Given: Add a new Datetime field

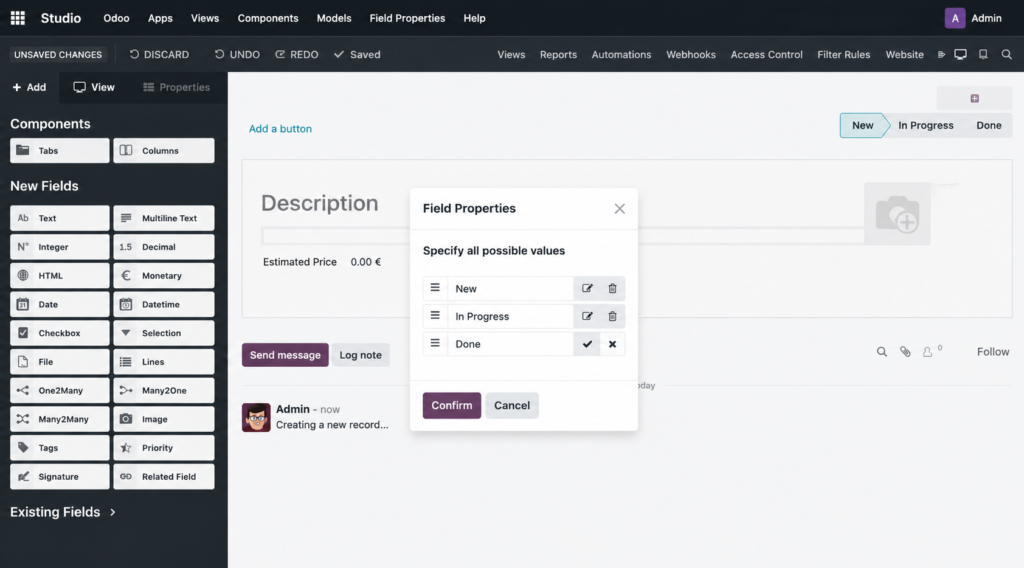Looking at the screenshot, I should point(163,304).
